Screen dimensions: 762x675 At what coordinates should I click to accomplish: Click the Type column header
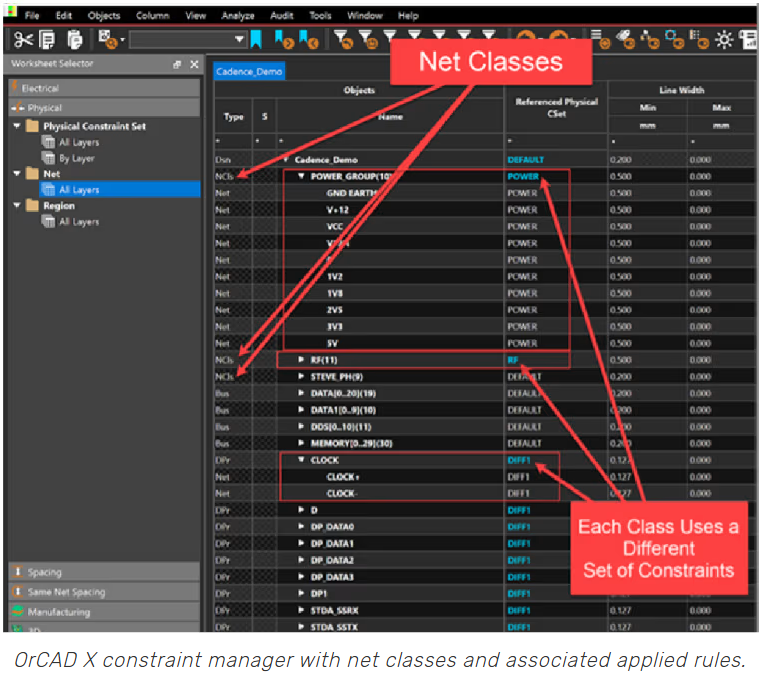coord(233,116)
